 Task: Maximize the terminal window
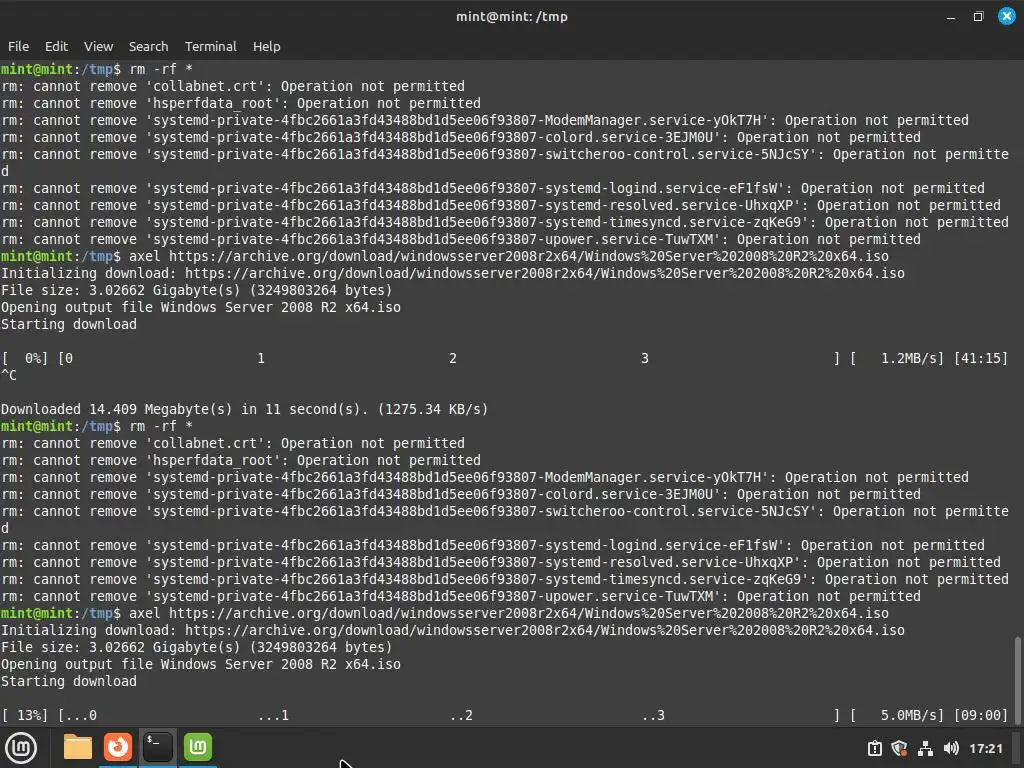(978, 17)
